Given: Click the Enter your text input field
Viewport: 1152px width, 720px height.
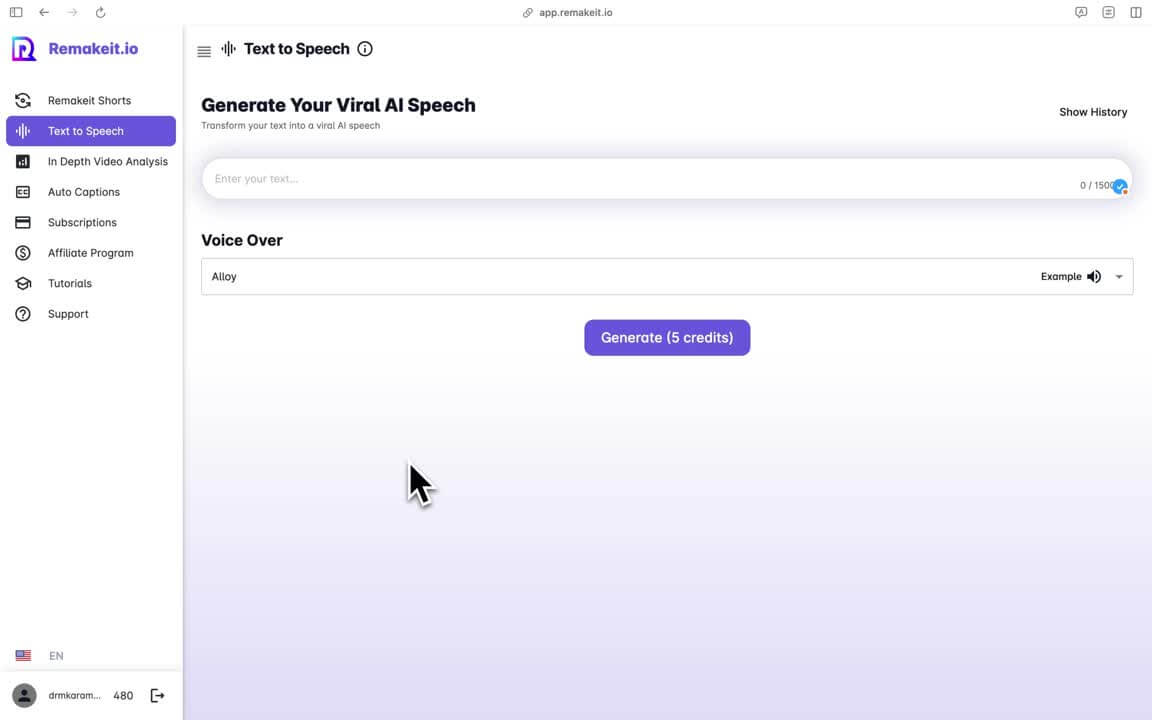Looking at the screenshot, I should point(640,179).
